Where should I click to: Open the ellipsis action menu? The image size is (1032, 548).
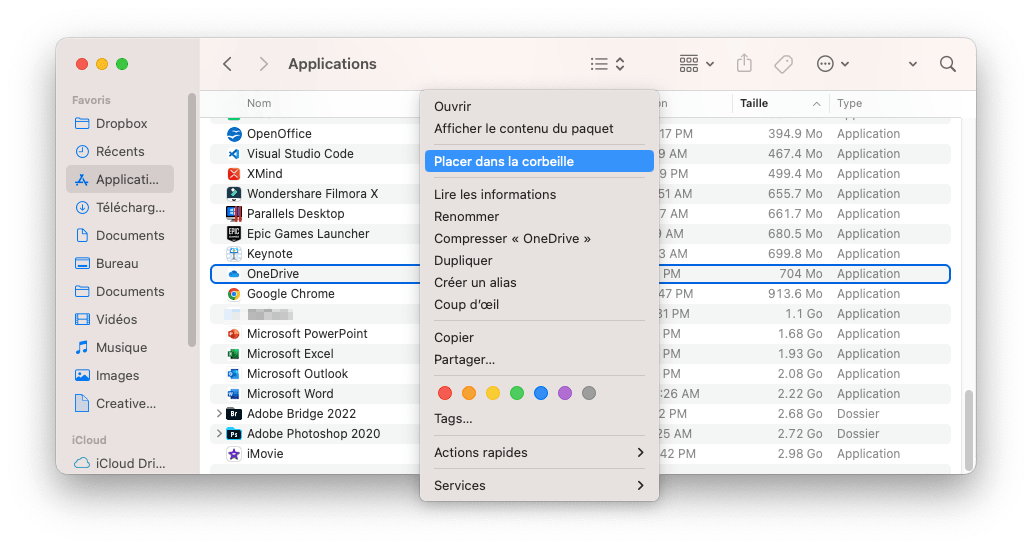tap(833, 64)
